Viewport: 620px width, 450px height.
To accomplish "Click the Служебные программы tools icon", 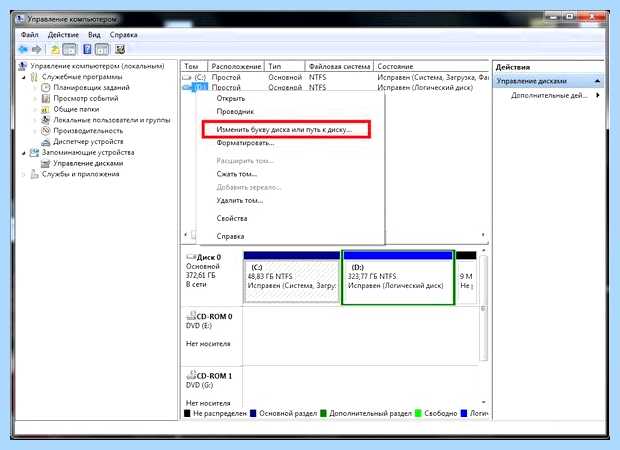I will click(x=35, y=77).
